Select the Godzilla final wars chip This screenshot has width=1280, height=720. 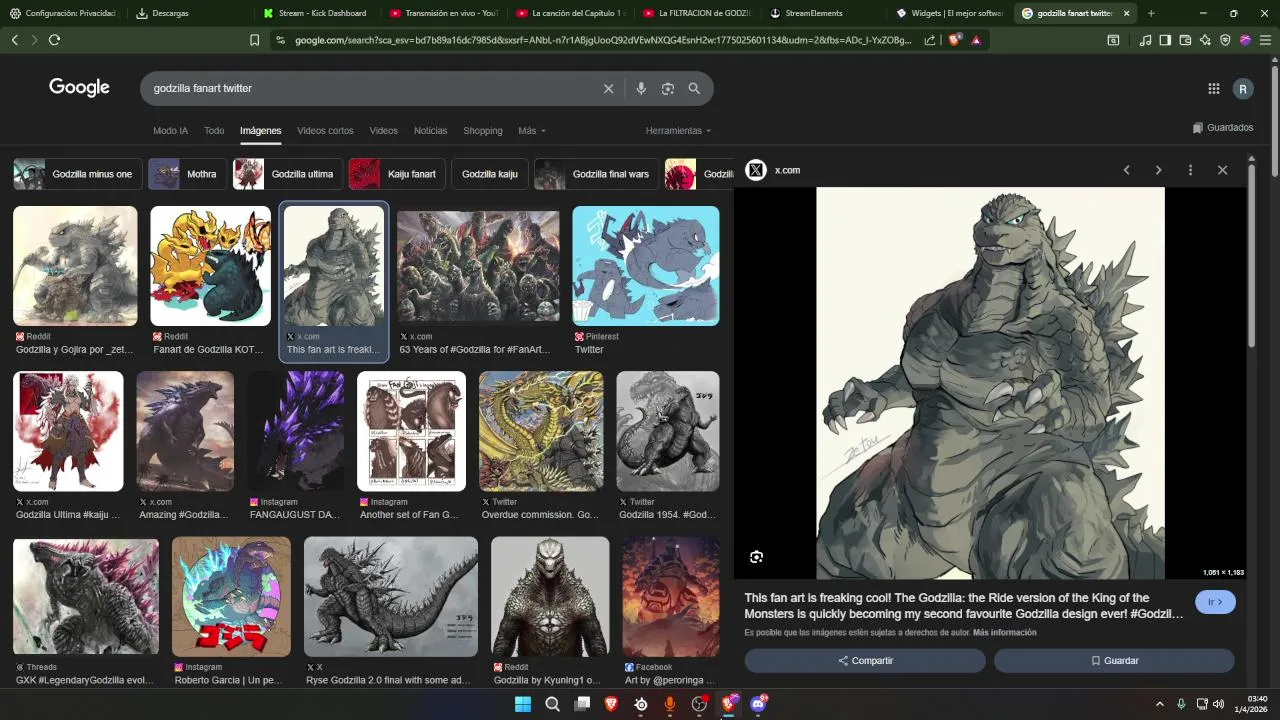pos(596,174)
